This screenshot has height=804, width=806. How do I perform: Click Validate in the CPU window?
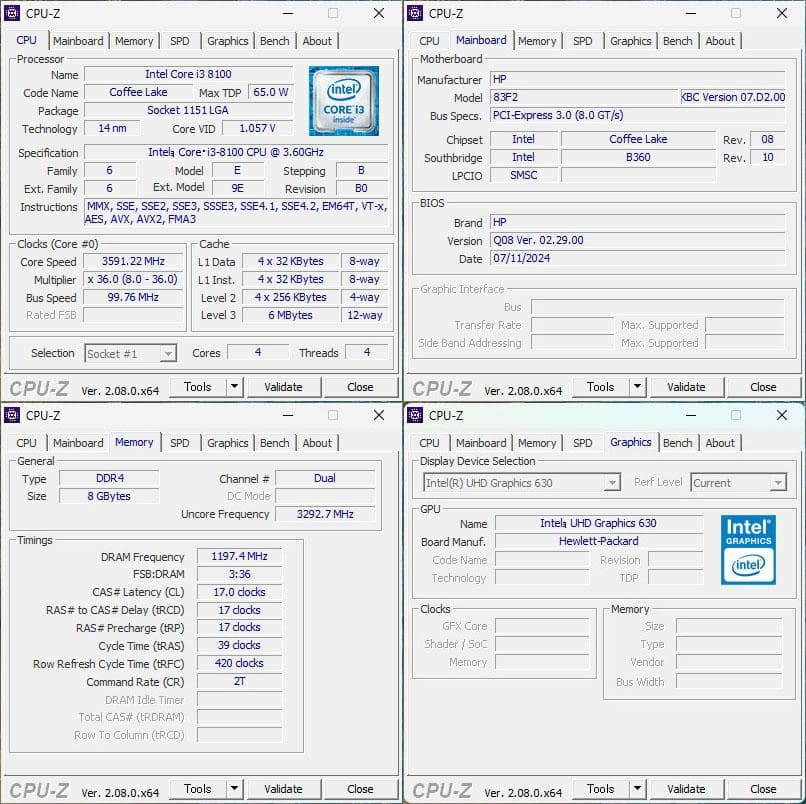pyautogui.click(x=284, y=387)
